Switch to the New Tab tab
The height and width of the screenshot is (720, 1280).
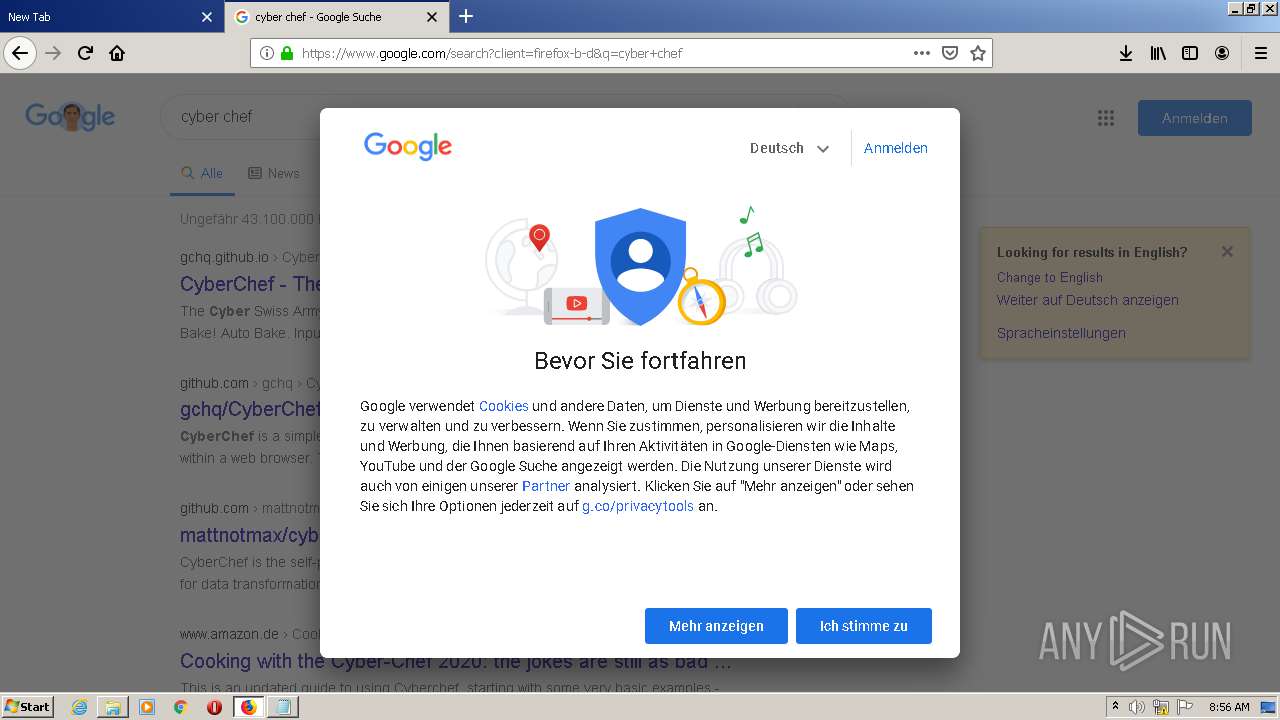110,17
